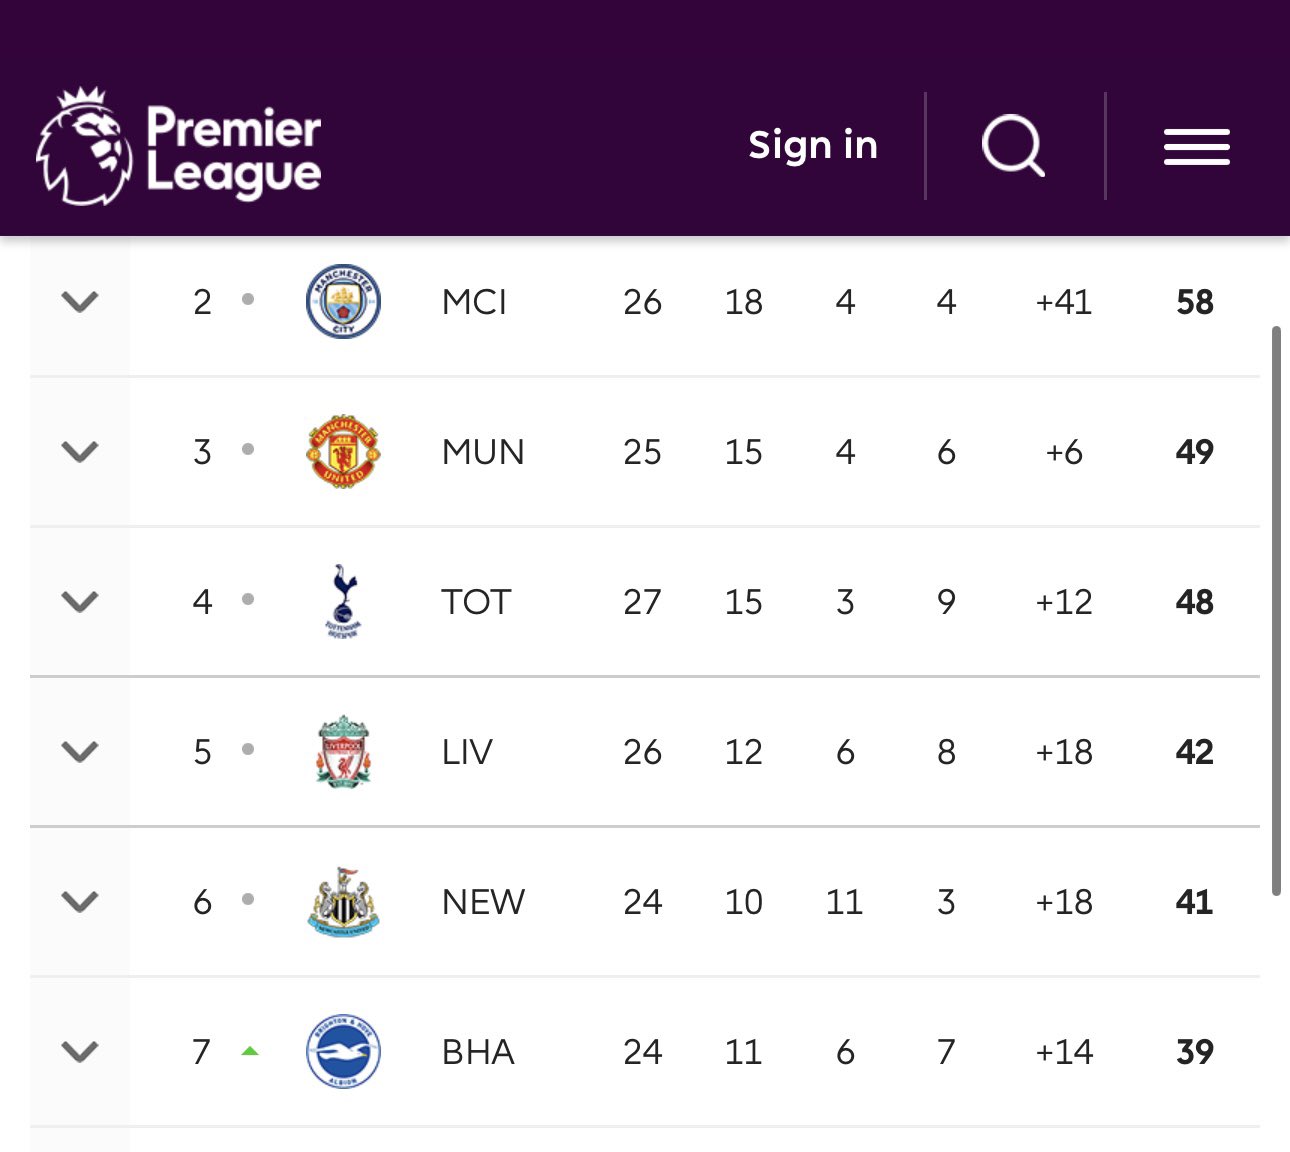Screen dimensions: 1290x1152
Task: Click the Premier League wordmark text
Action: pos(233,151)
